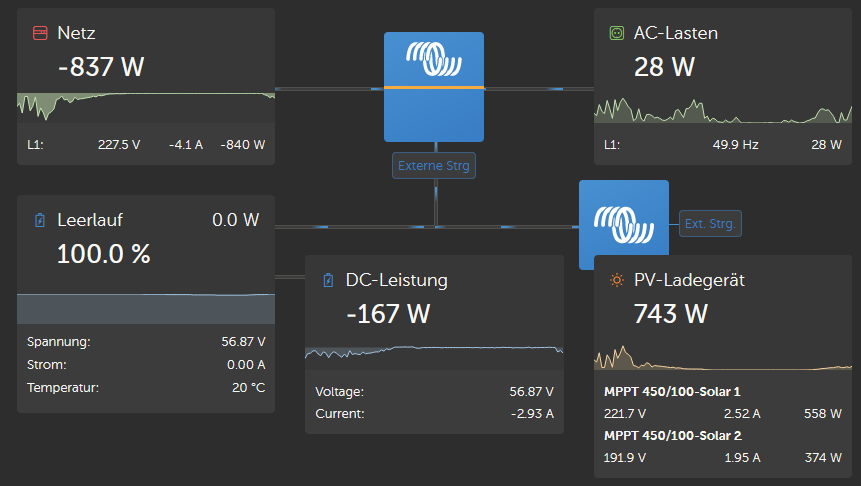The height and width of the screenshot is (486, 861).
Task: Click the battery 100.0 % charge value
Action: (103, 254)
